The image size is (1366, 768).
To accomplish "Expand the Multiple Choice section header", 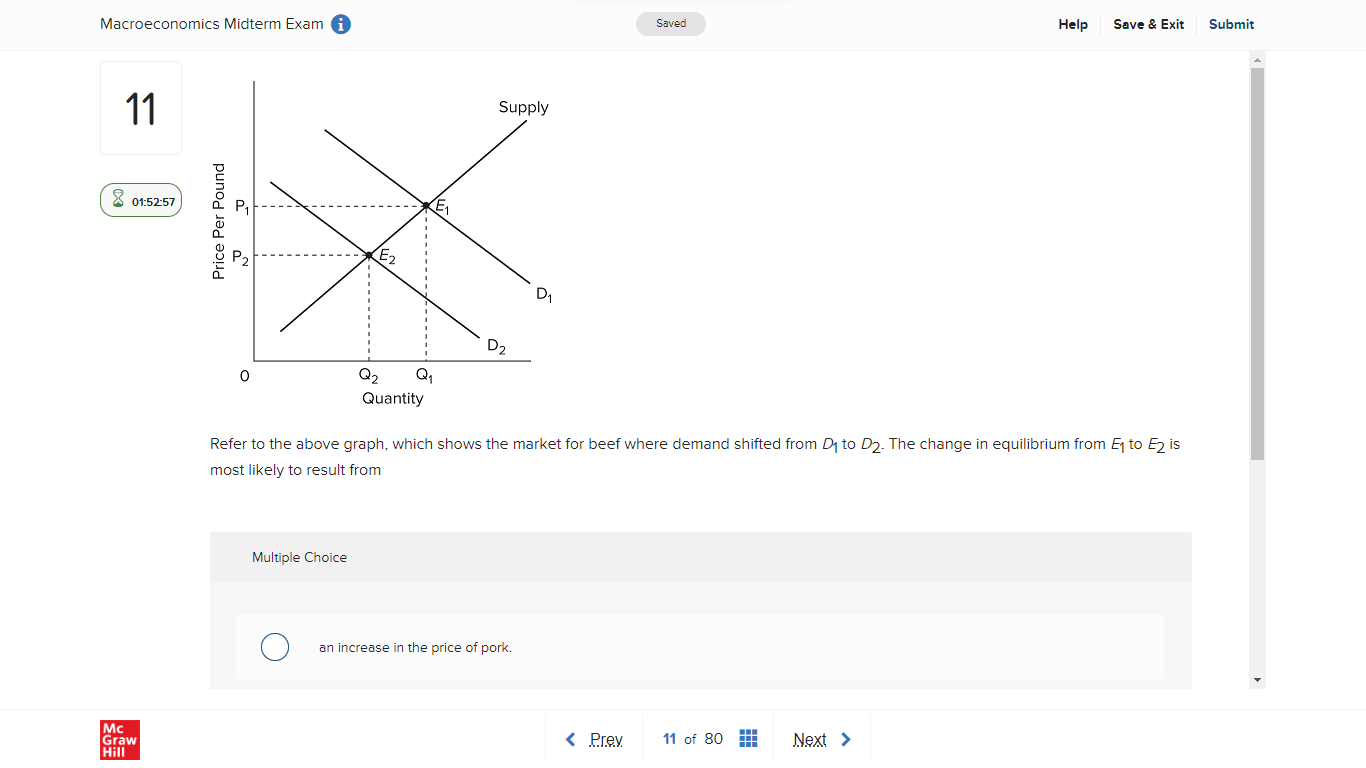I will tap(300, 557).
